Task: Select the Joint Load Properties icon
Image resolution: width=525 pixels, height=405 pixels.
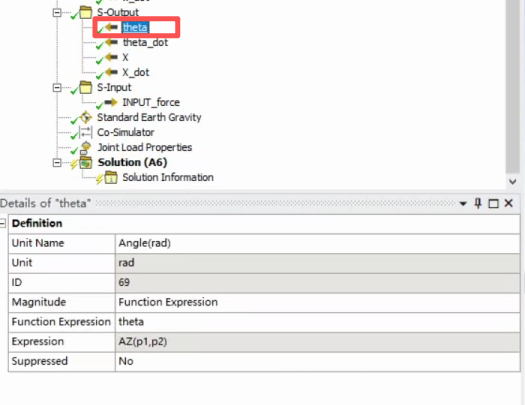Action: coord(86,148)
